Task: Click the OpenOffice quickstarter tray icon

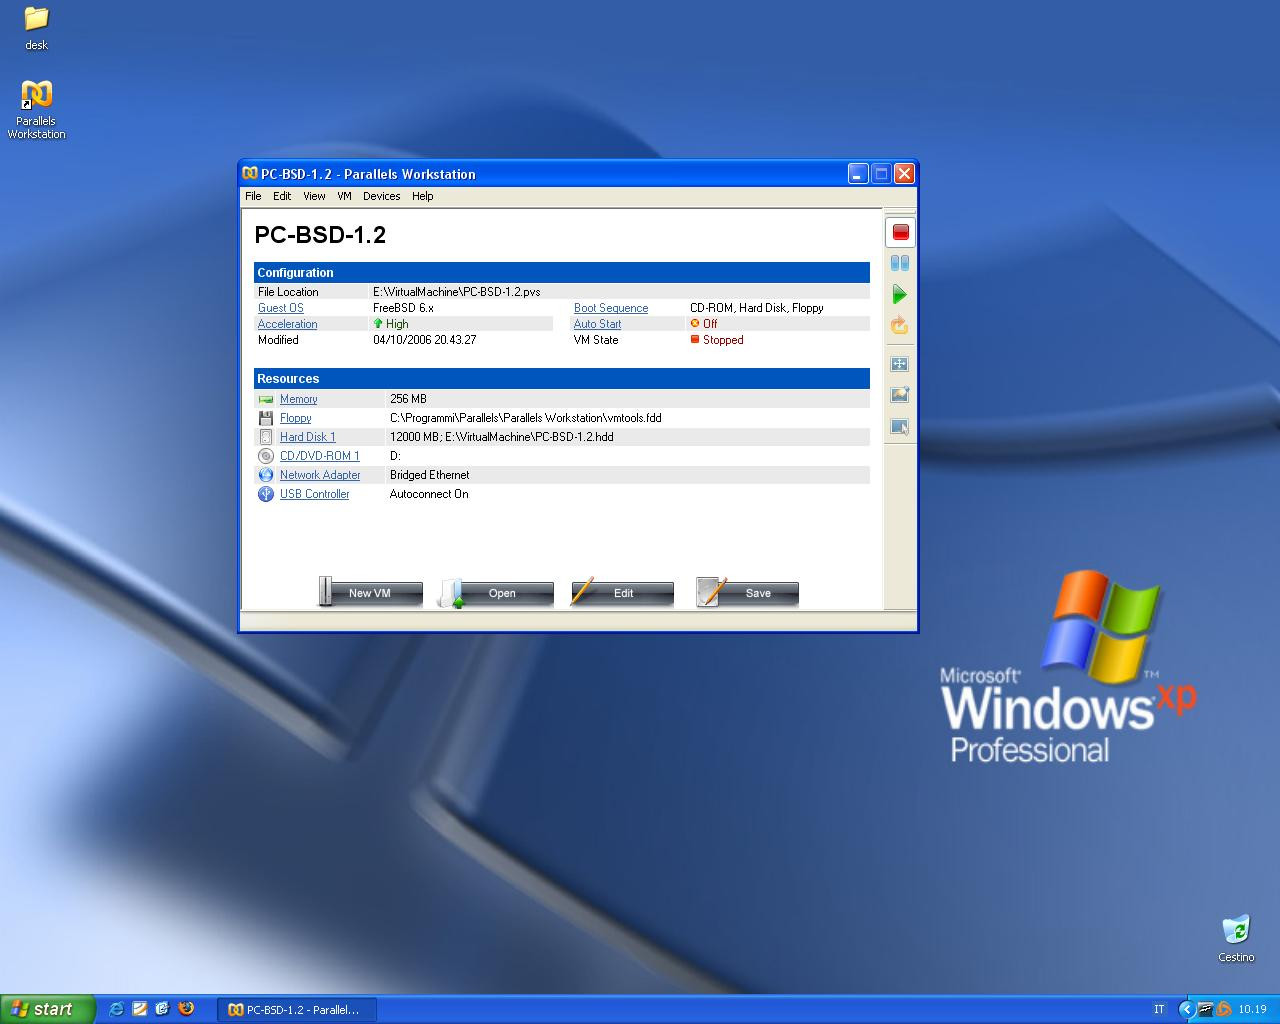Action: click(x=1205, y=1009)
